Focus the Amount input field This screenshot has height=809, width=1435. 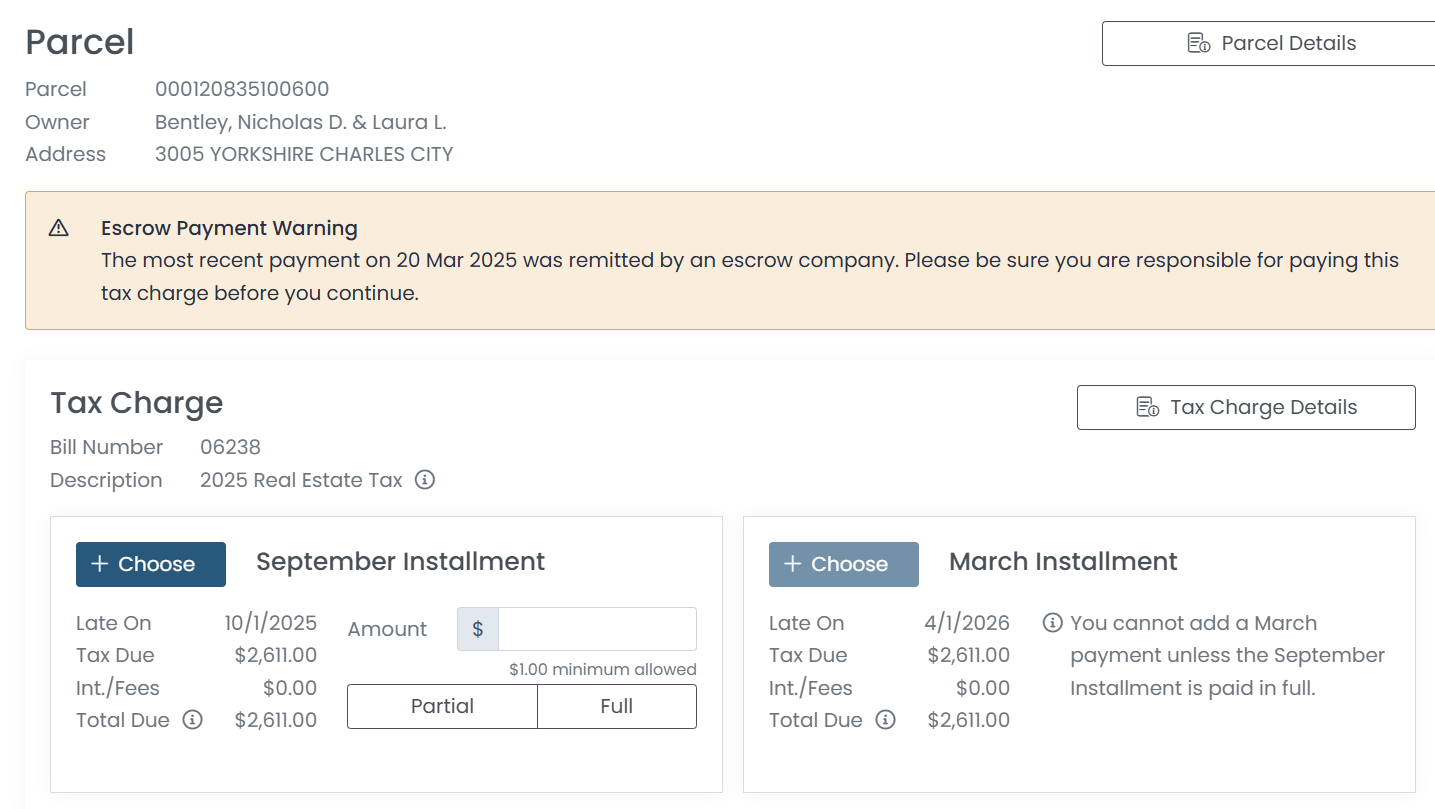click(x=597, y=629)
